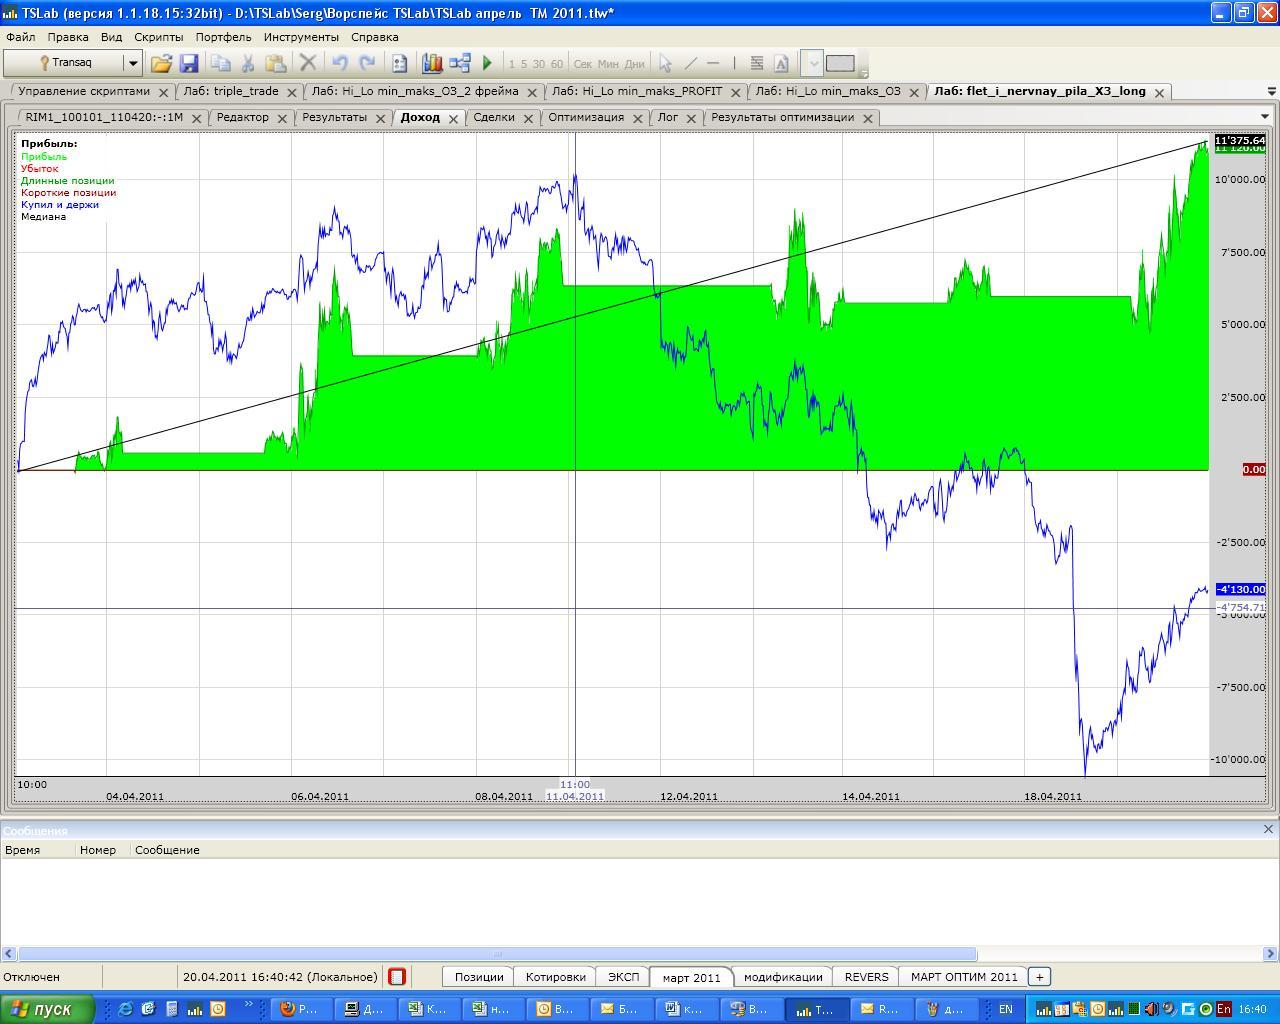The height and width of the screenshot is (1024, 1280).
Task: Open the Портфель menu
Action: click(x=224, y=37)
